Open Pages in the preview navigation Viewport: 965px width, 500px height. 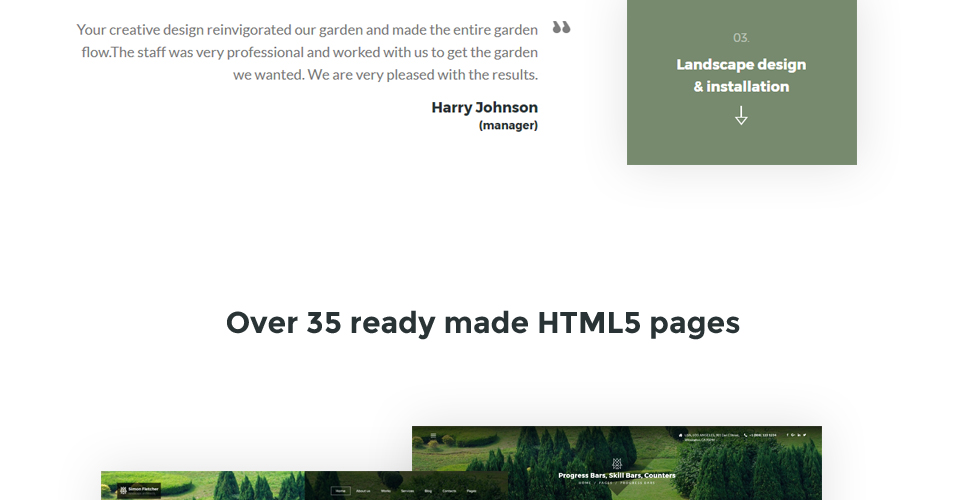(x=471, y=491)
